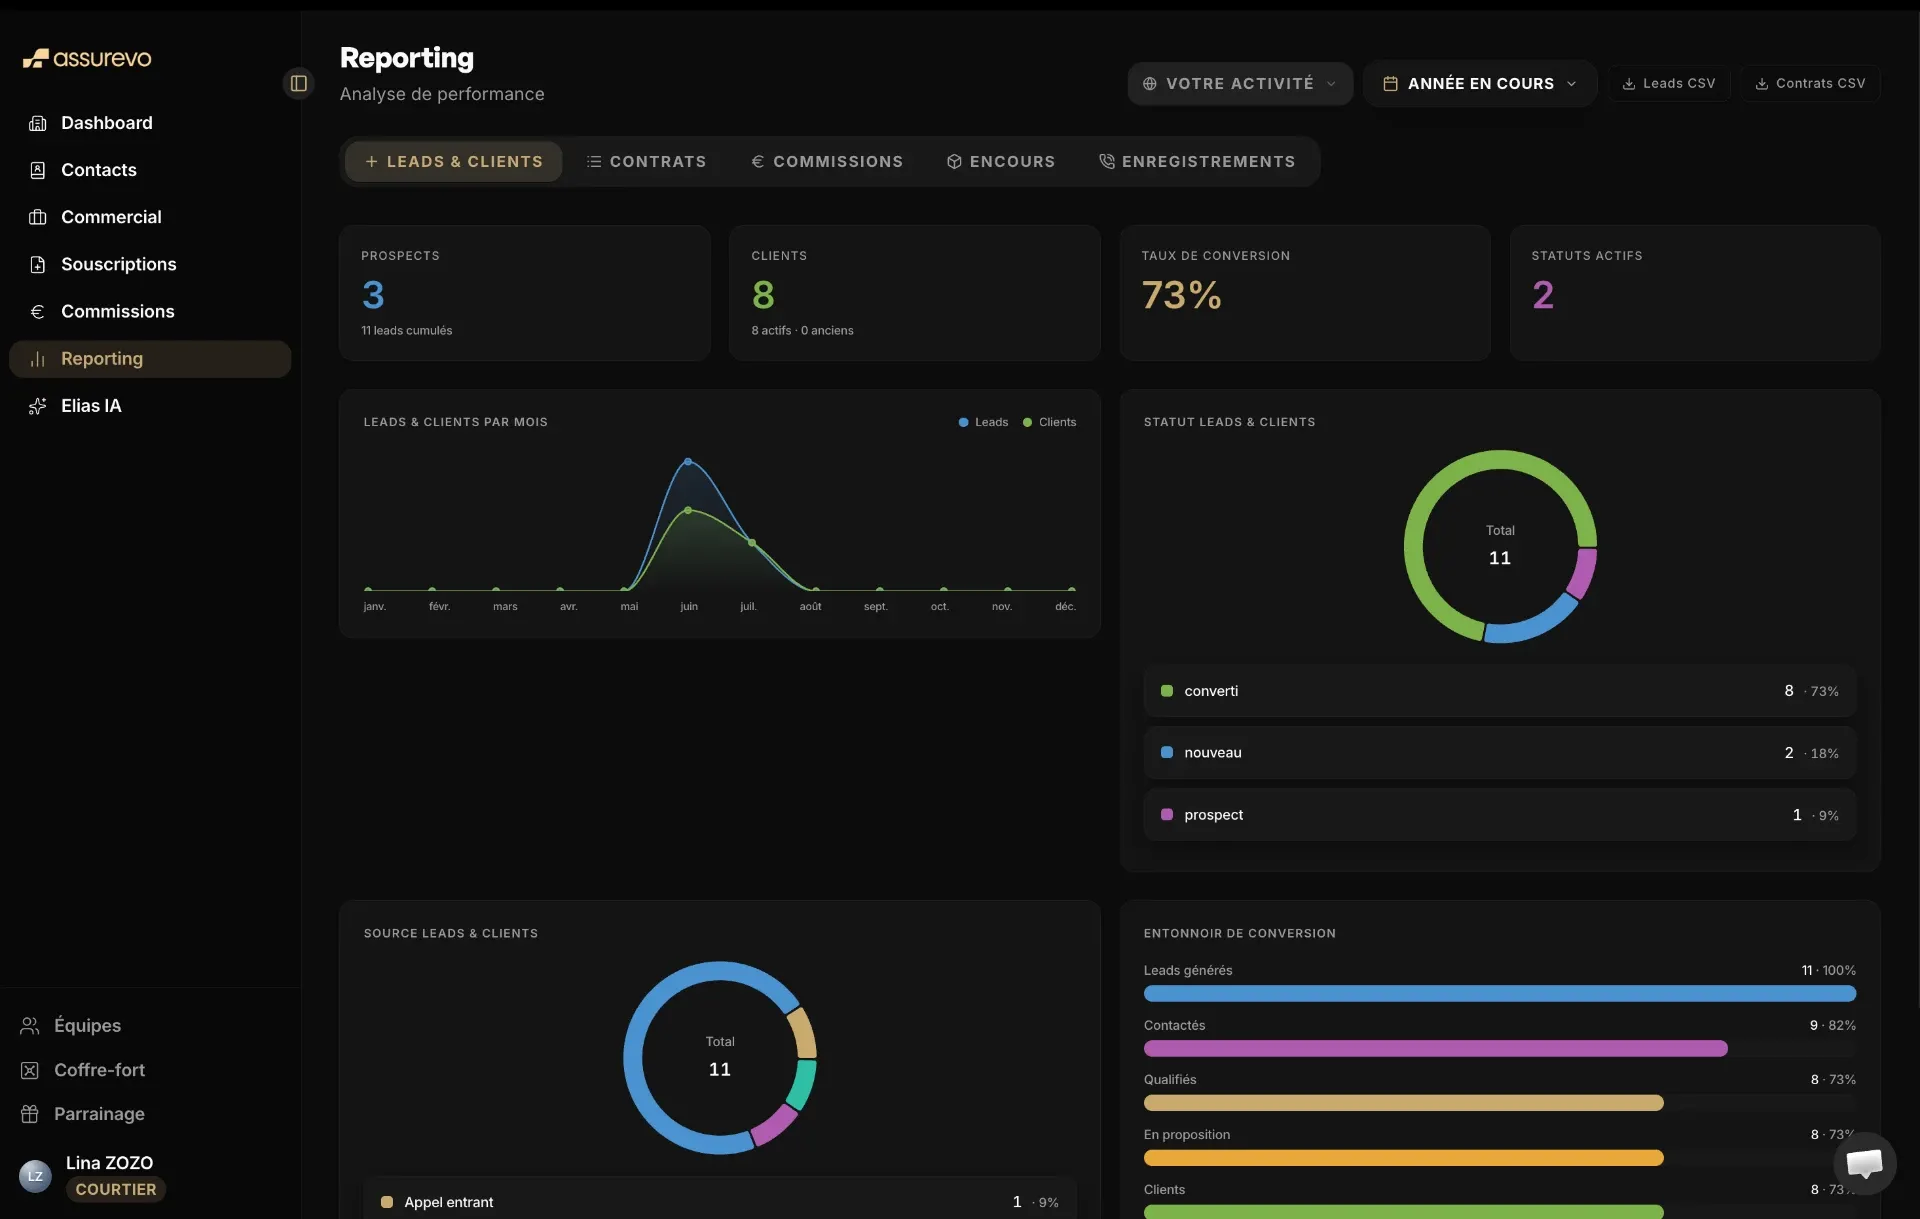Open Commissions from the sidebar
This screenshot has width=1920, height=1219.
[150, 311]
